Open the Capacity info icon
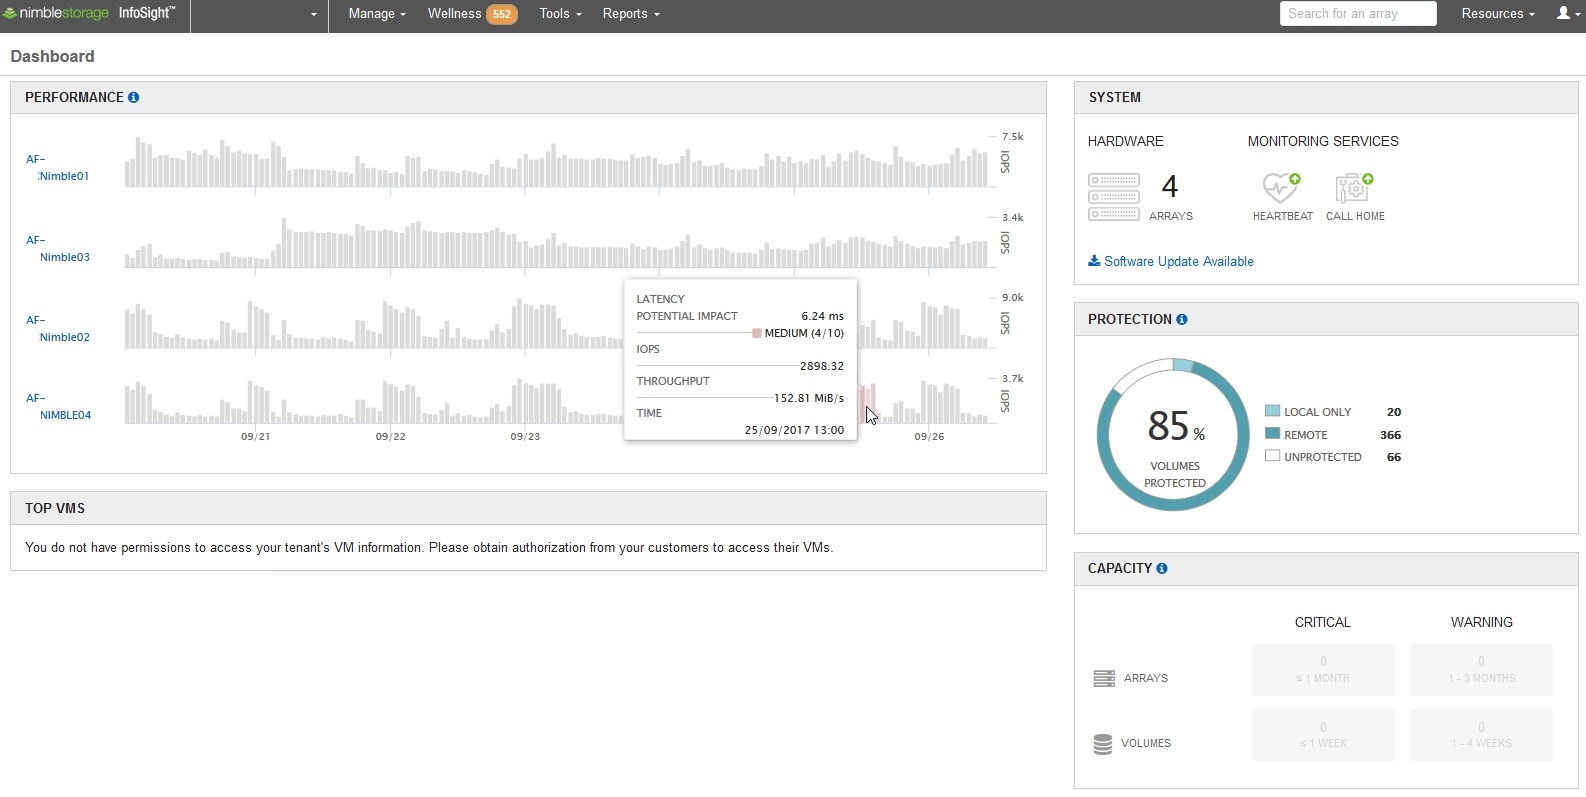 [x=1162, y=568]
